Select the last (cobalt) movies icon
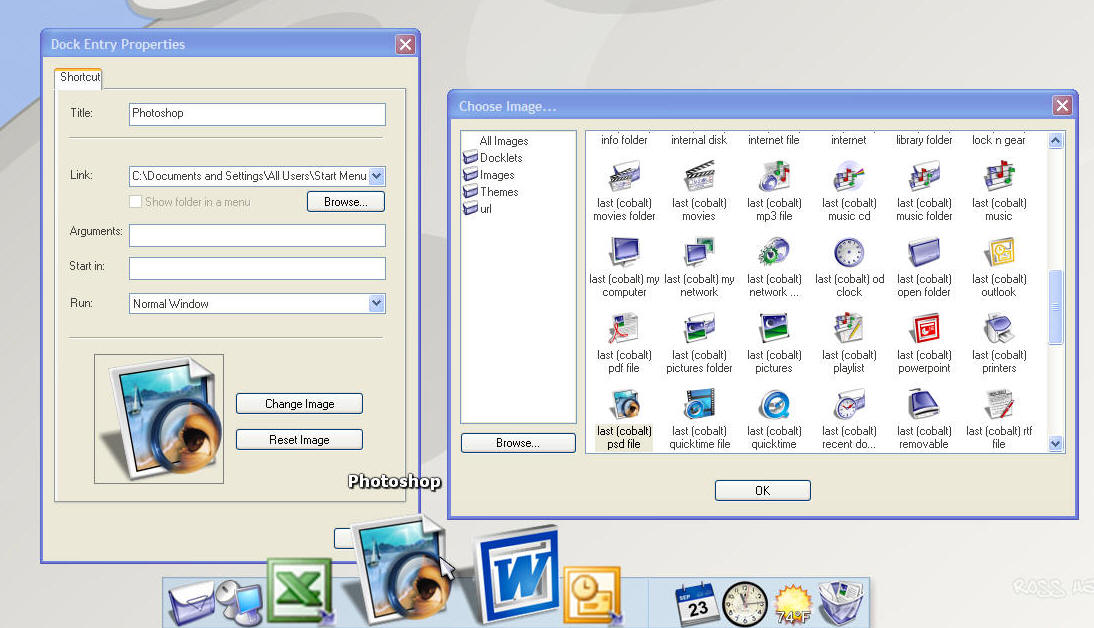Screen dimensions: 1094x628 [699, 176]
